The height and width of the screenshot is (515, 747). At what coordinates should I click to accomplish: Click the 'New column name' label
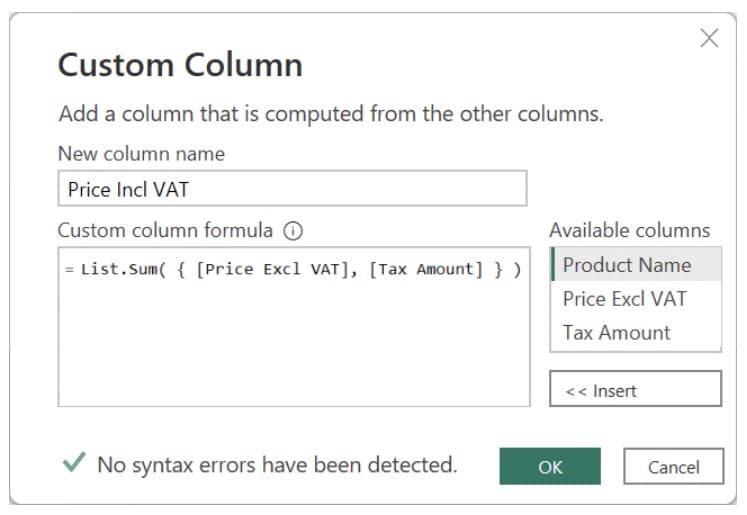point(141,154)
